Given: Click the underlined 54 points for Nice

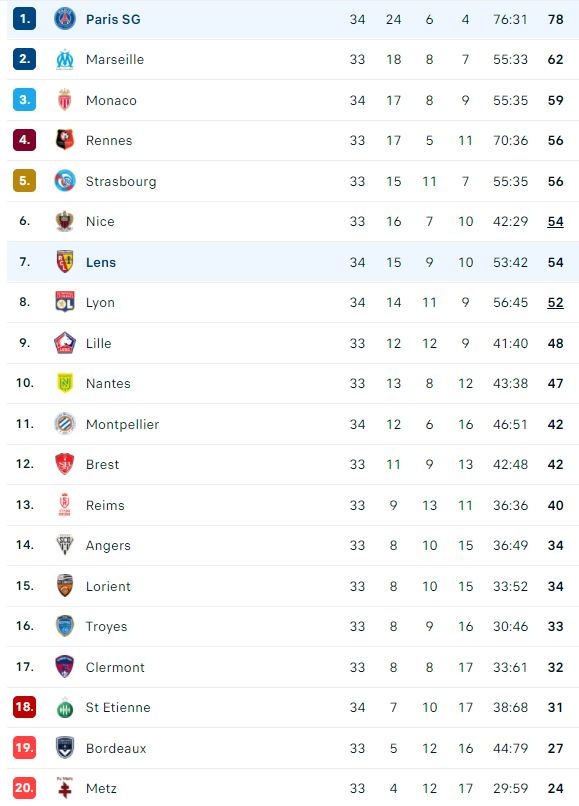Looking at the screenshot, I should pos(556,221).
